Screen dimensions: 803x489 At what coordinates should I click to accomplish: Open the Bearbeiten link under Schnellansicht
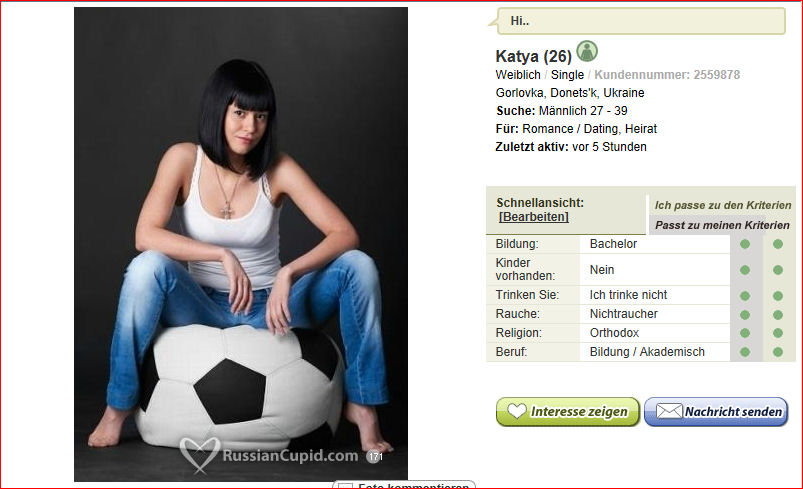[x=534, y=217]
